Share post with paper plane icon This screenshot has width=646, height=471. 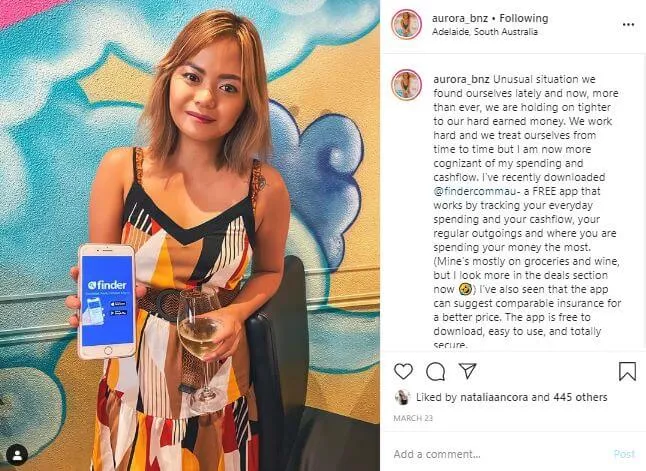click(468, 371)
